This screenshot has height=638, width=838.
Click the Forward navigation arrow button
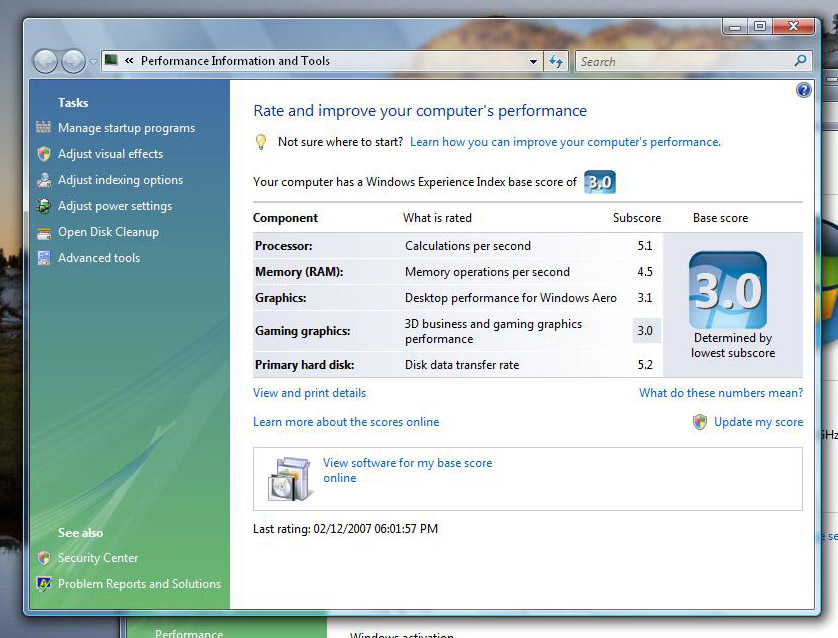tap(73, 61)
